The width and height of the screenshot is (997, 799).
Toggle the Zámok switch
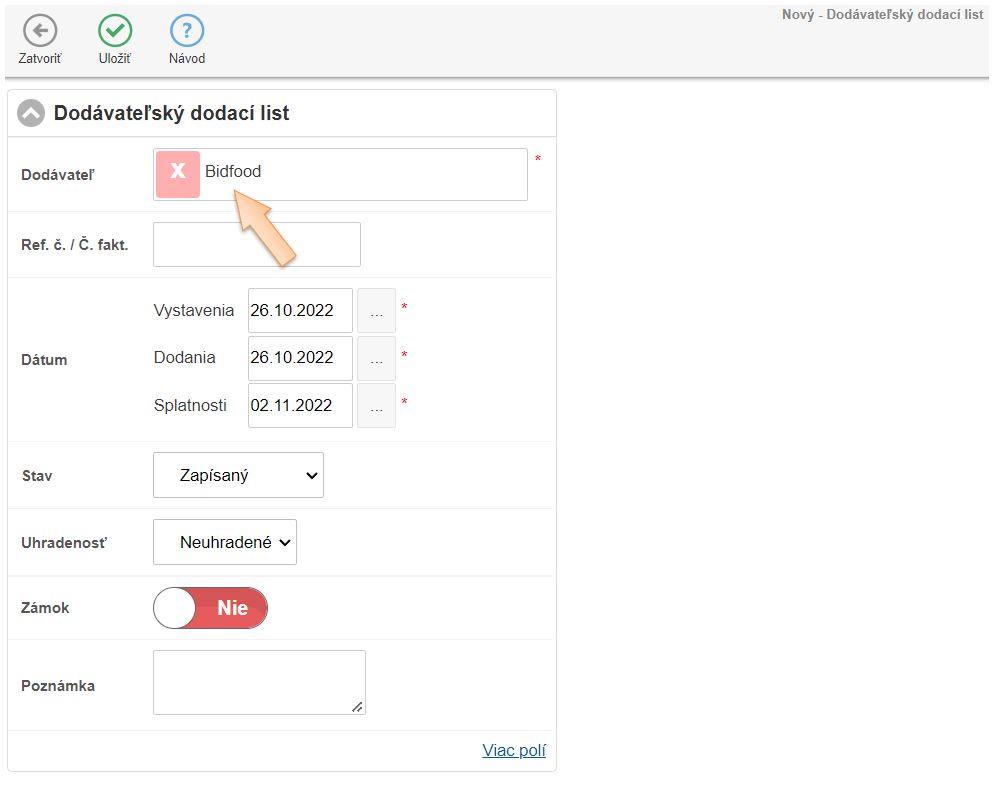pyautogui.click(x=211, y=608)
